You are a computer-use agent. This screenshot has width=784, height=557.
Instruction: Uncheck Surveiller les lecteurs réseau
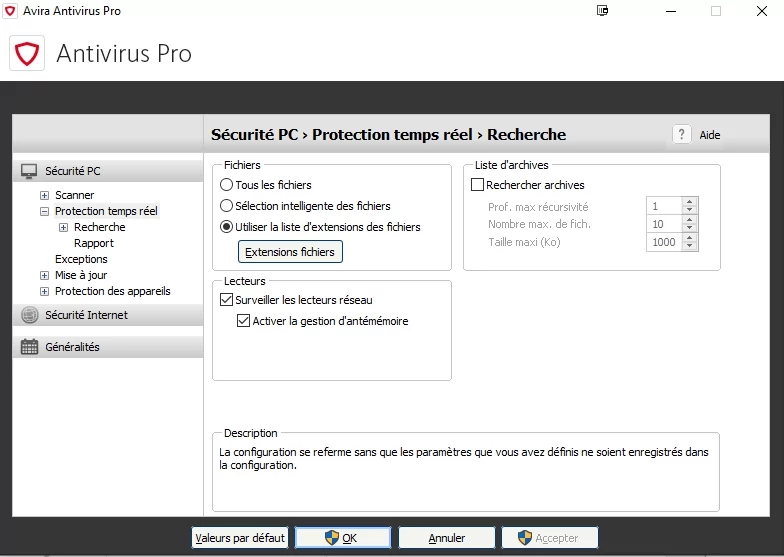[x=226, y=300]
